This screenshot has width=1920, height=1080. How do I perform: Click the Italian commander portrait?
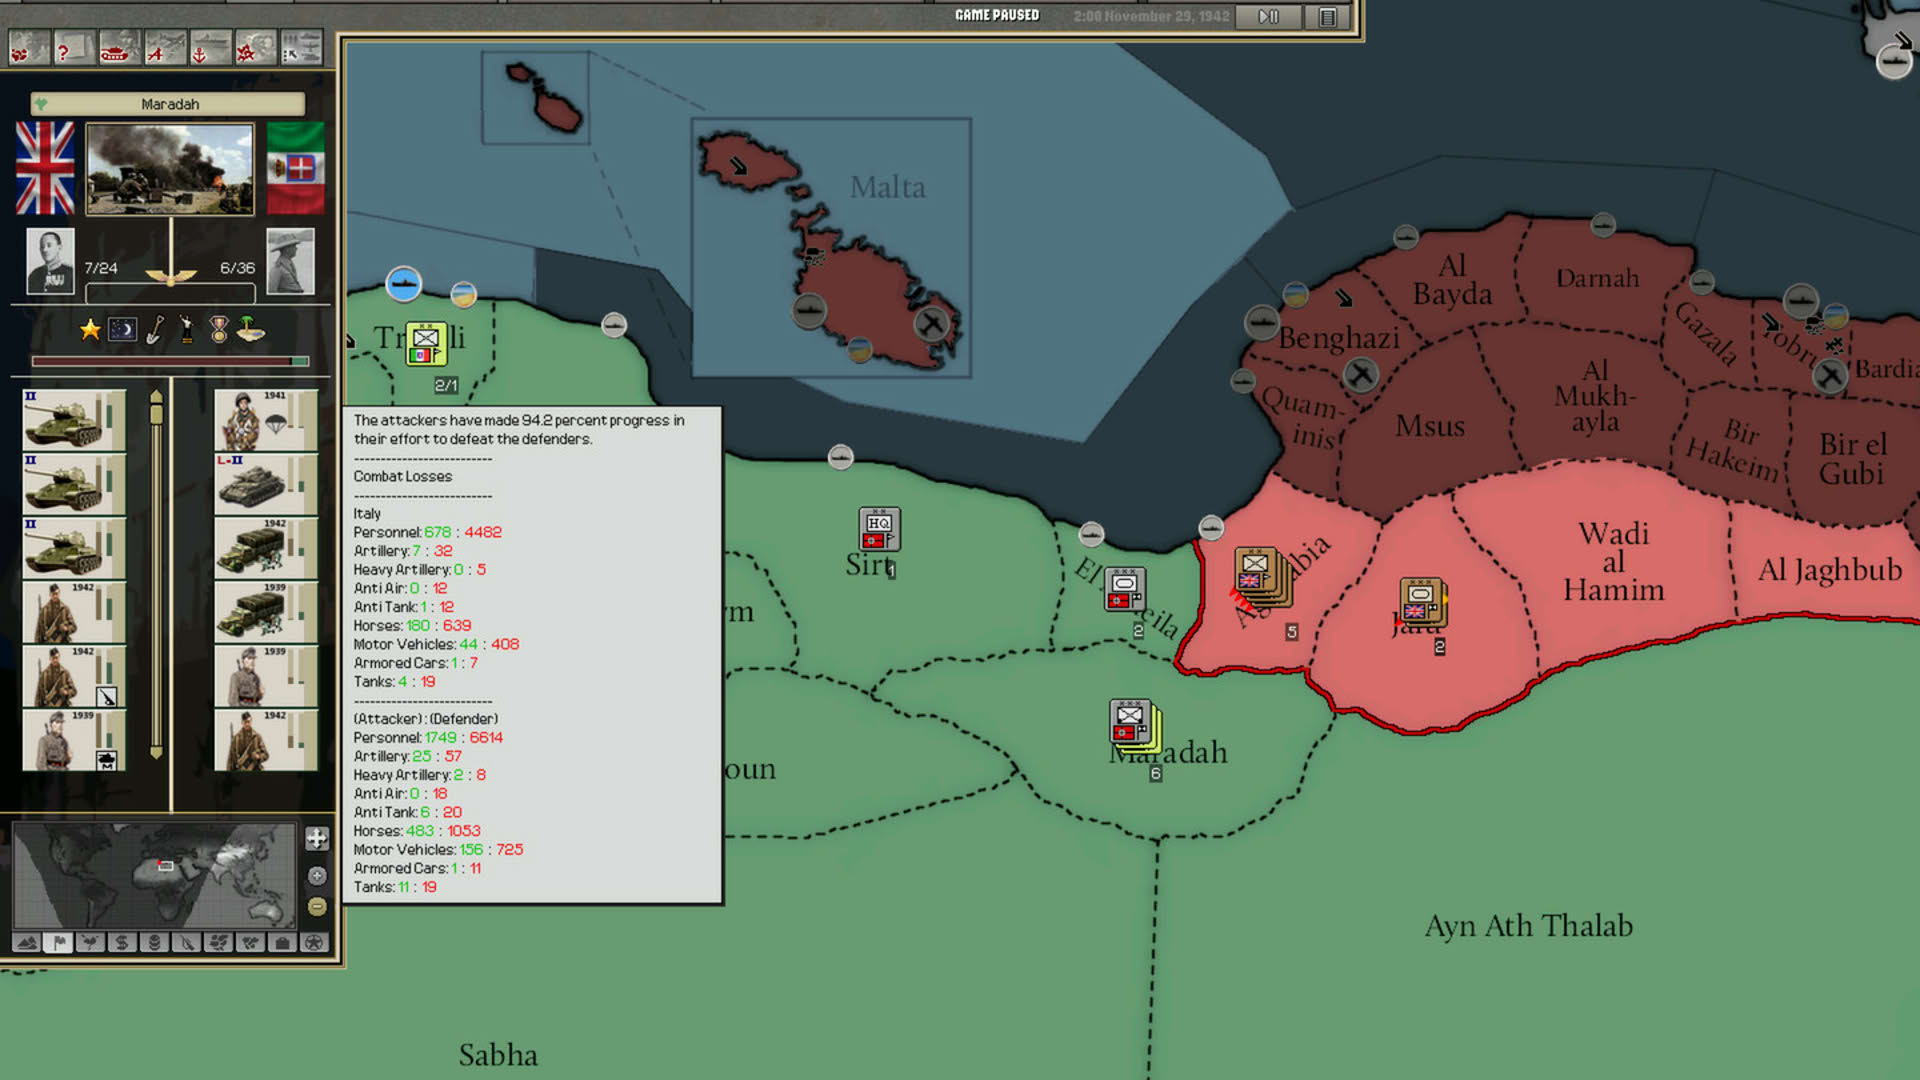point(290,261)
